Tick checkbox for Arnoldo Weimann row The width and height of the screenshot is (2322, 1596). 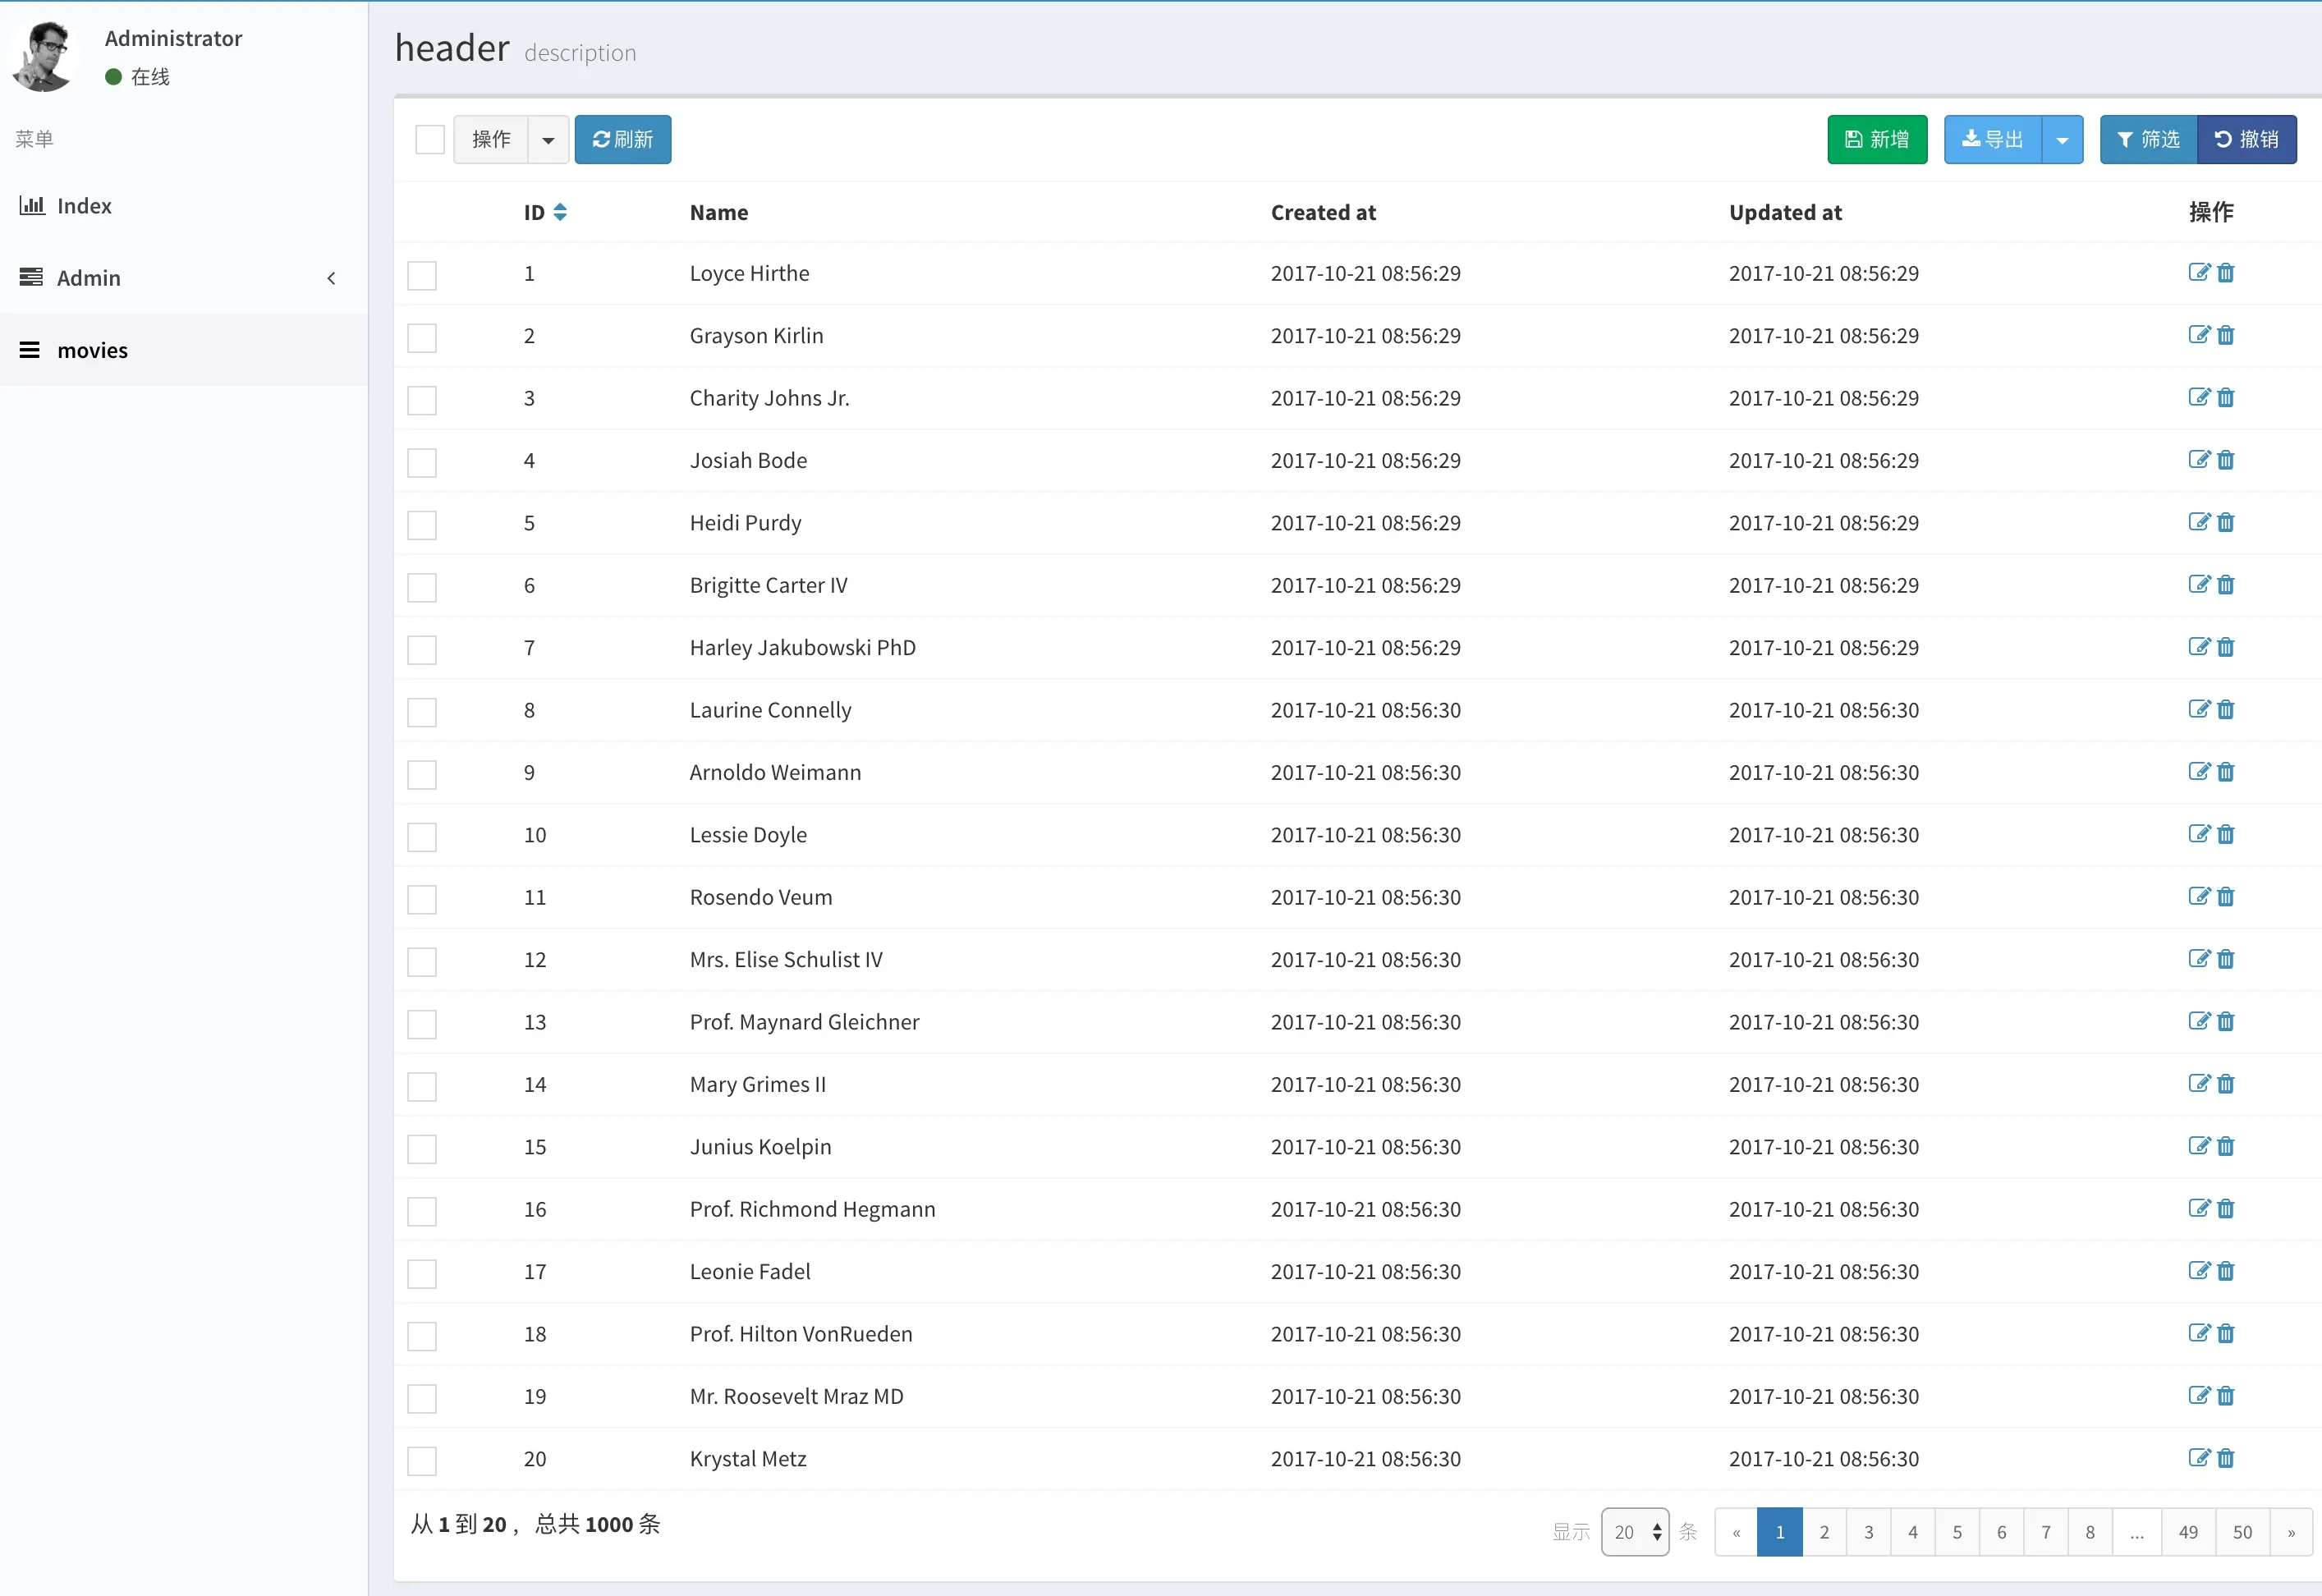[422, 775]
